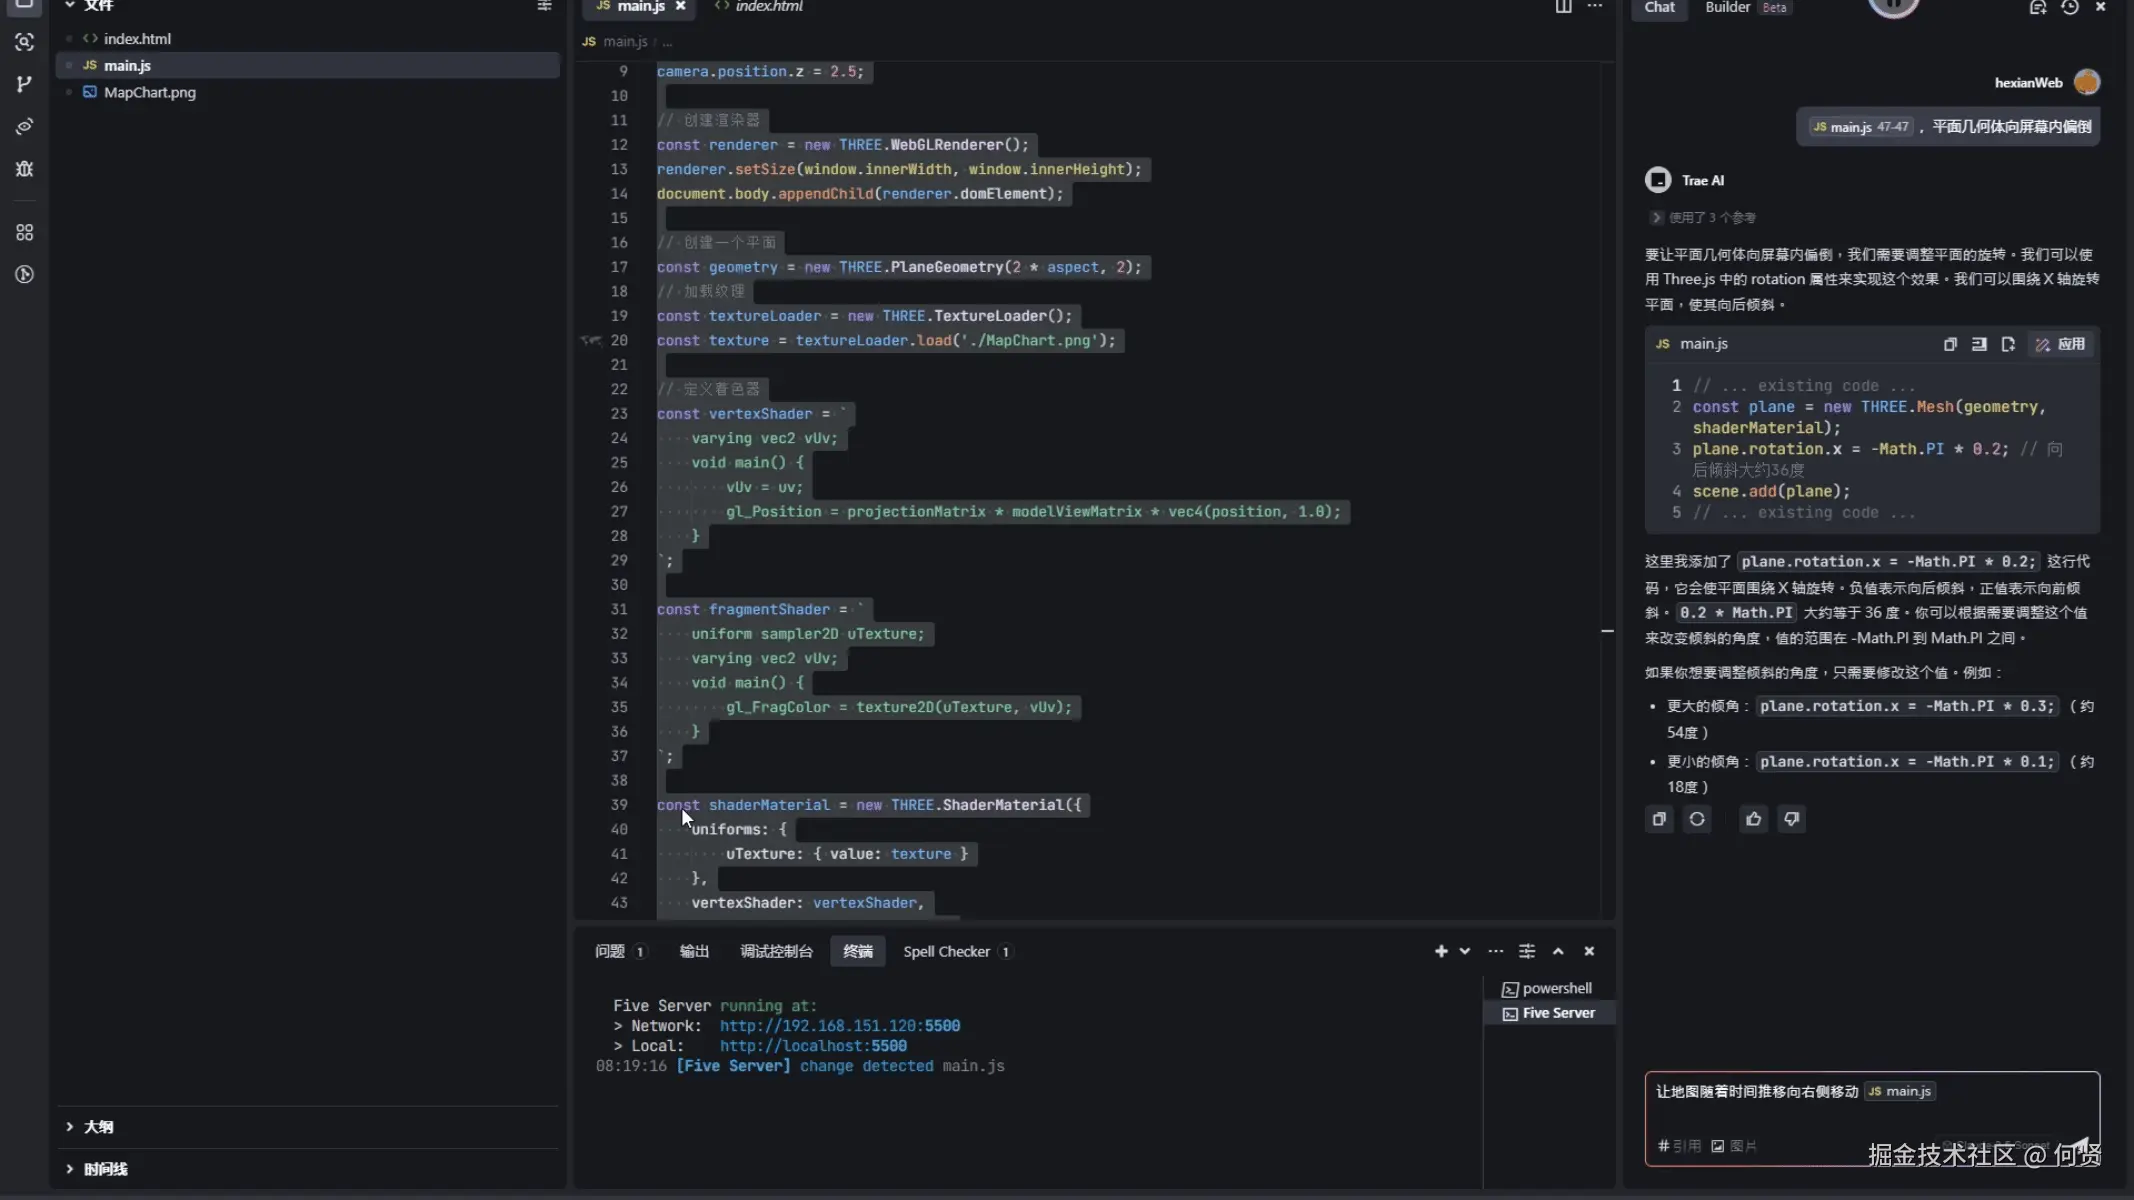Thumbs up the AI answer

coord(1752,819)
